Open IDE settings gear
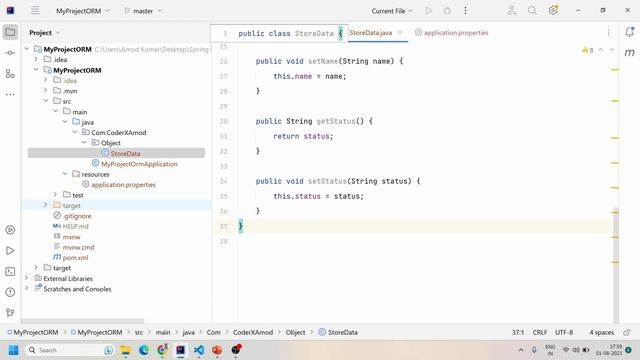Screen dimensions: 640x360 (553, 10)
